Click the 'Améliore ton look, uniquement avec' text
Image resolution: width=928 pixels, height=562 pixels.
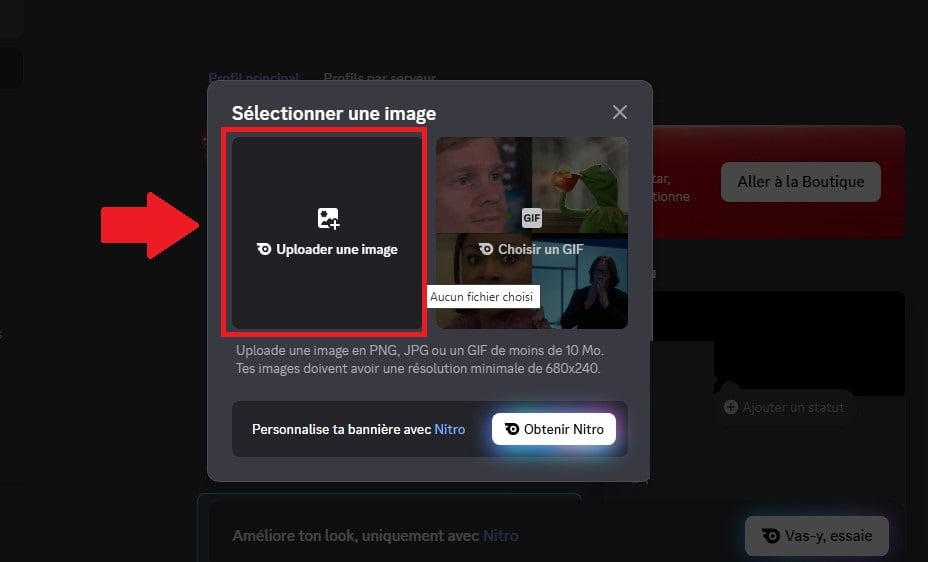pyautogui.click(x=355, y=536)
